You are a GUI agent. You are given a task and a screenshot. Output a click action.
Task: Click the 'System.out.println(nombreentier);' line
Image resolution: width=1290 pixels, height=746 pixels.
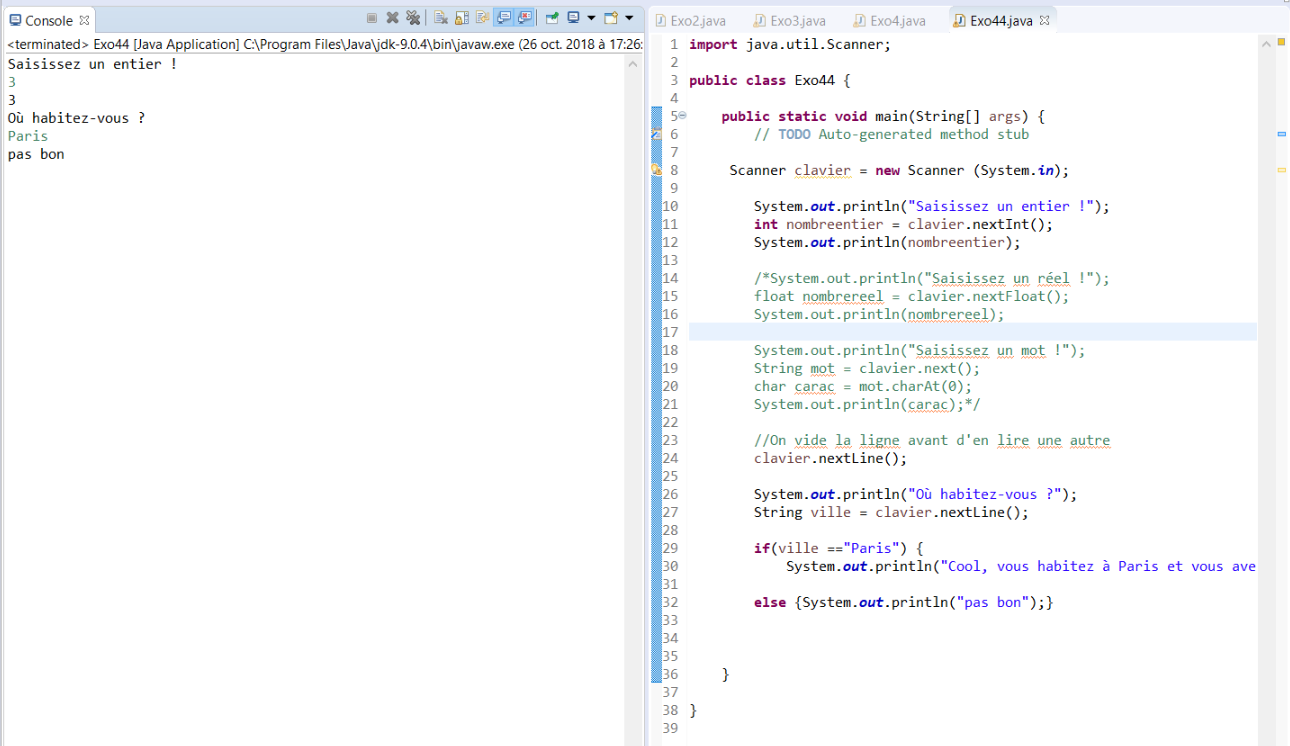coord(887,242)
